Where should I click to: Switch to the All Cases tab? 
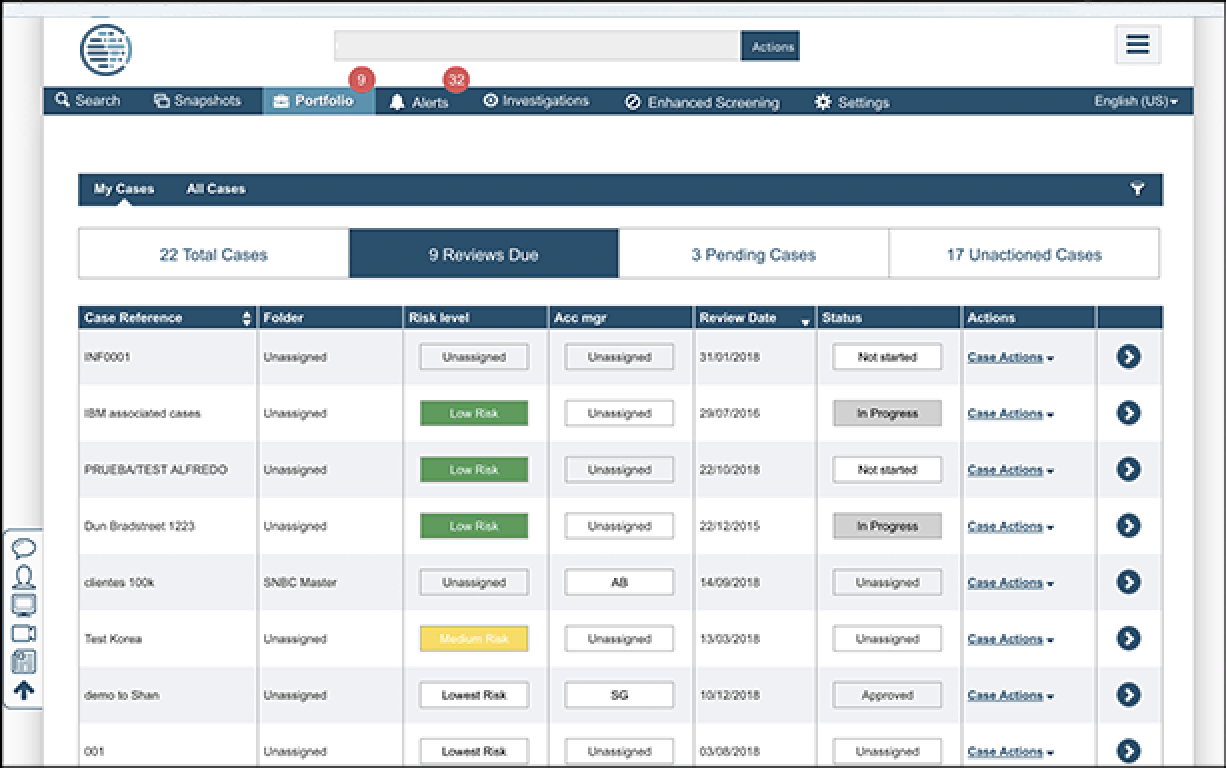pos(215,189)
